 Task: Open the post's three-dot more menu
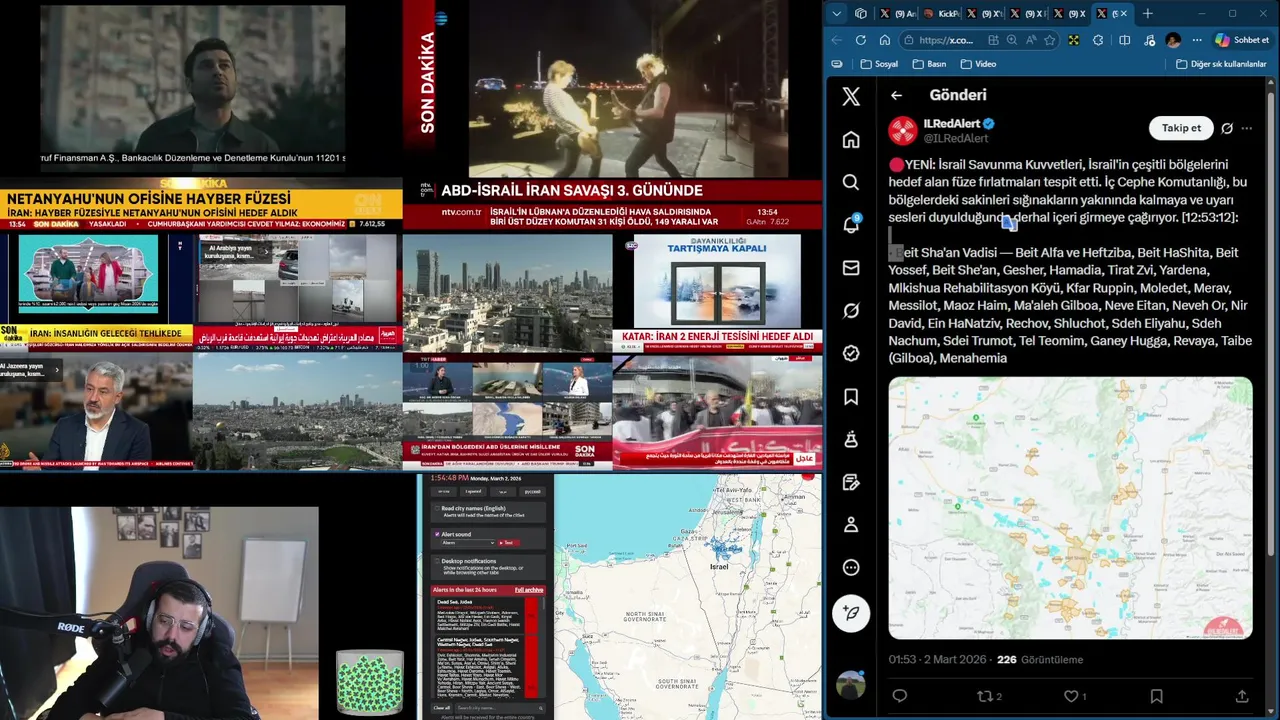tap(1246, 128)
